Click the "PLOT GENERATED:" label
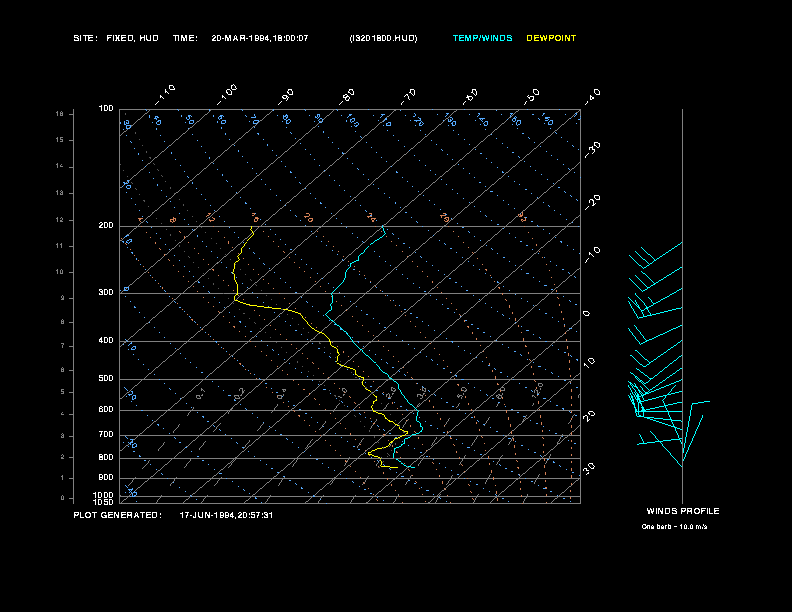Screen dimensions: 792x612 click(118, 515)
